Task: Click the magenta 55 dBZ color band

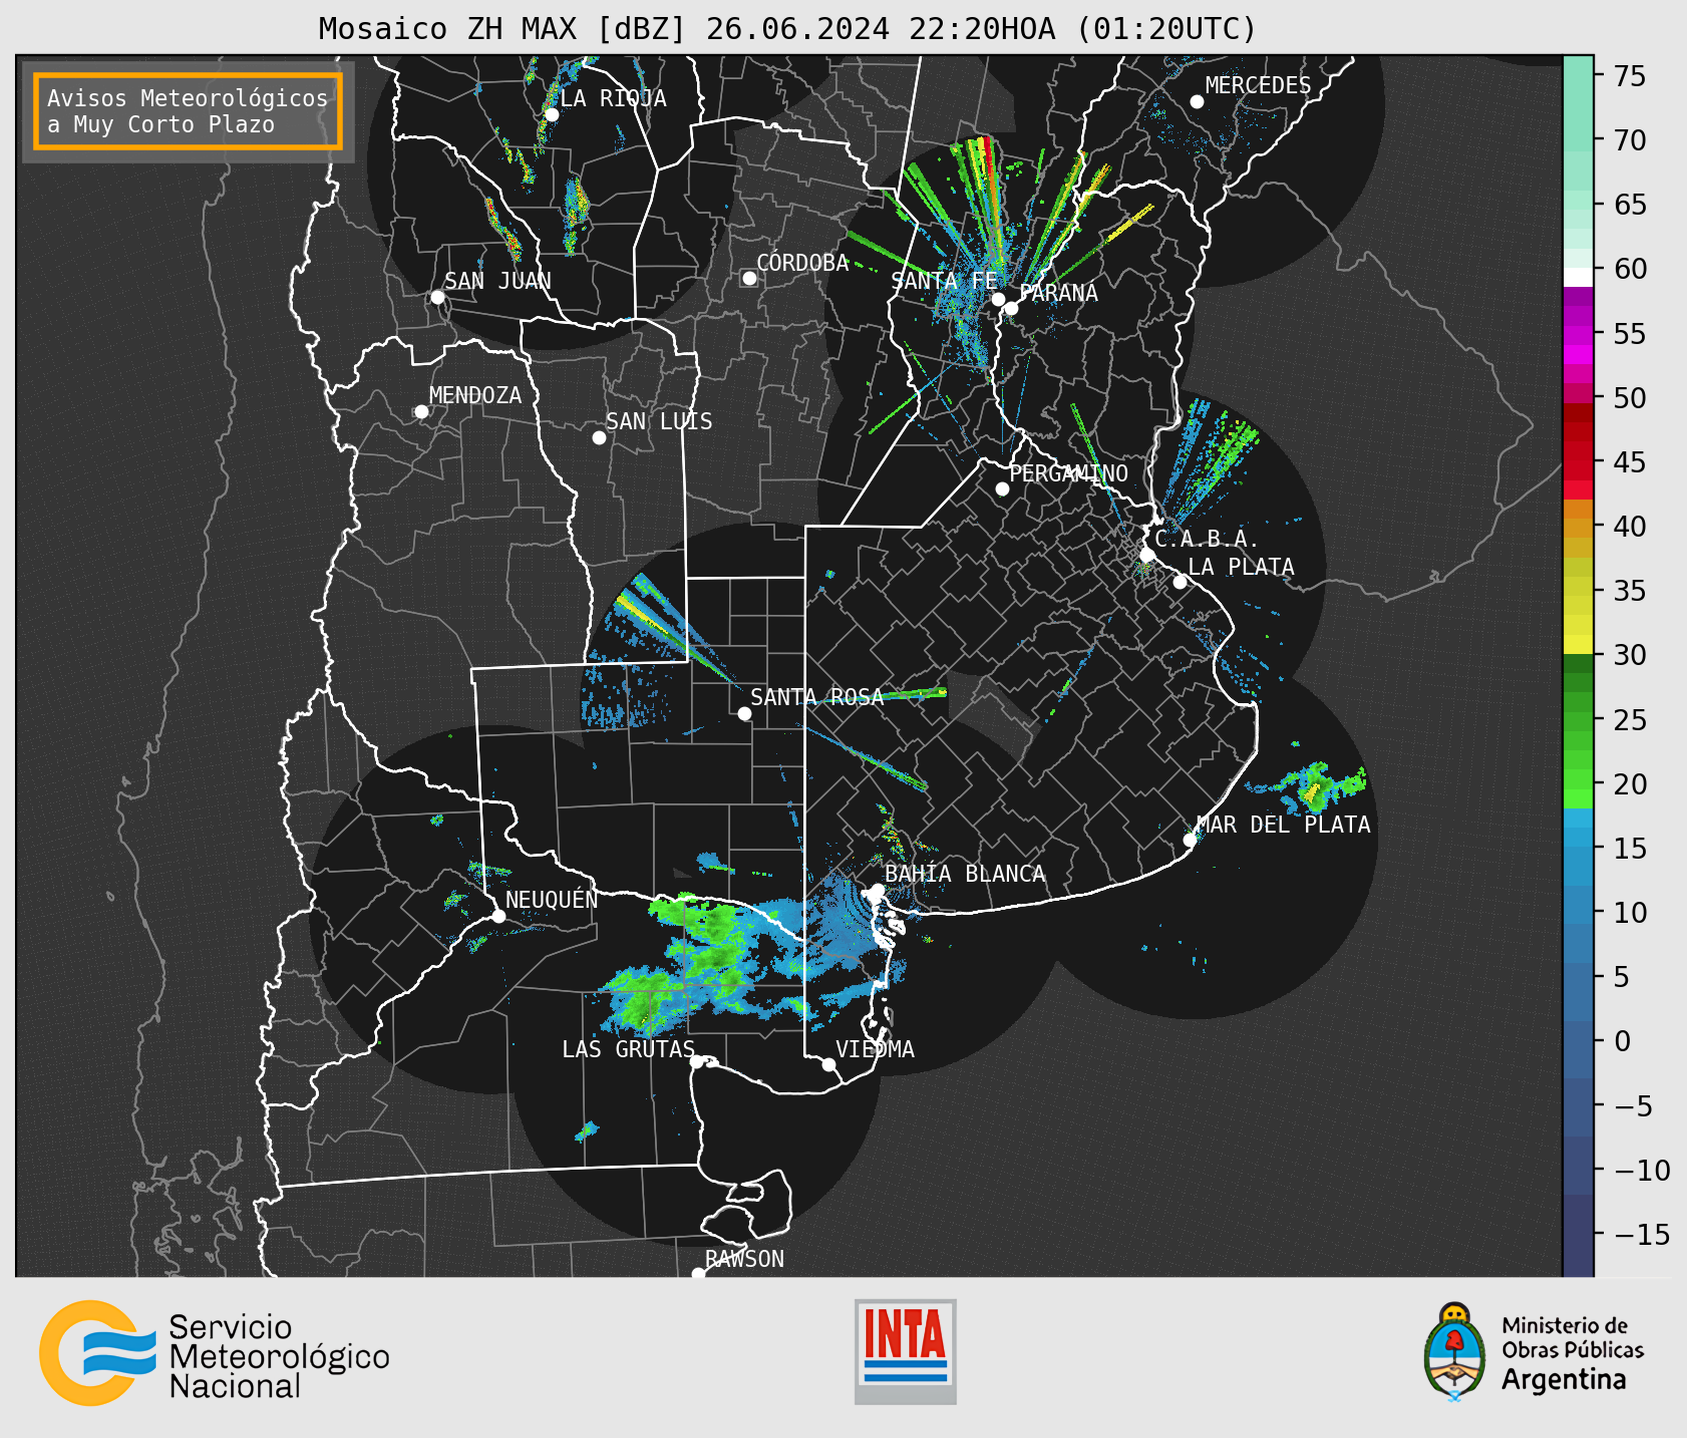Action: tap(1578, 335)
